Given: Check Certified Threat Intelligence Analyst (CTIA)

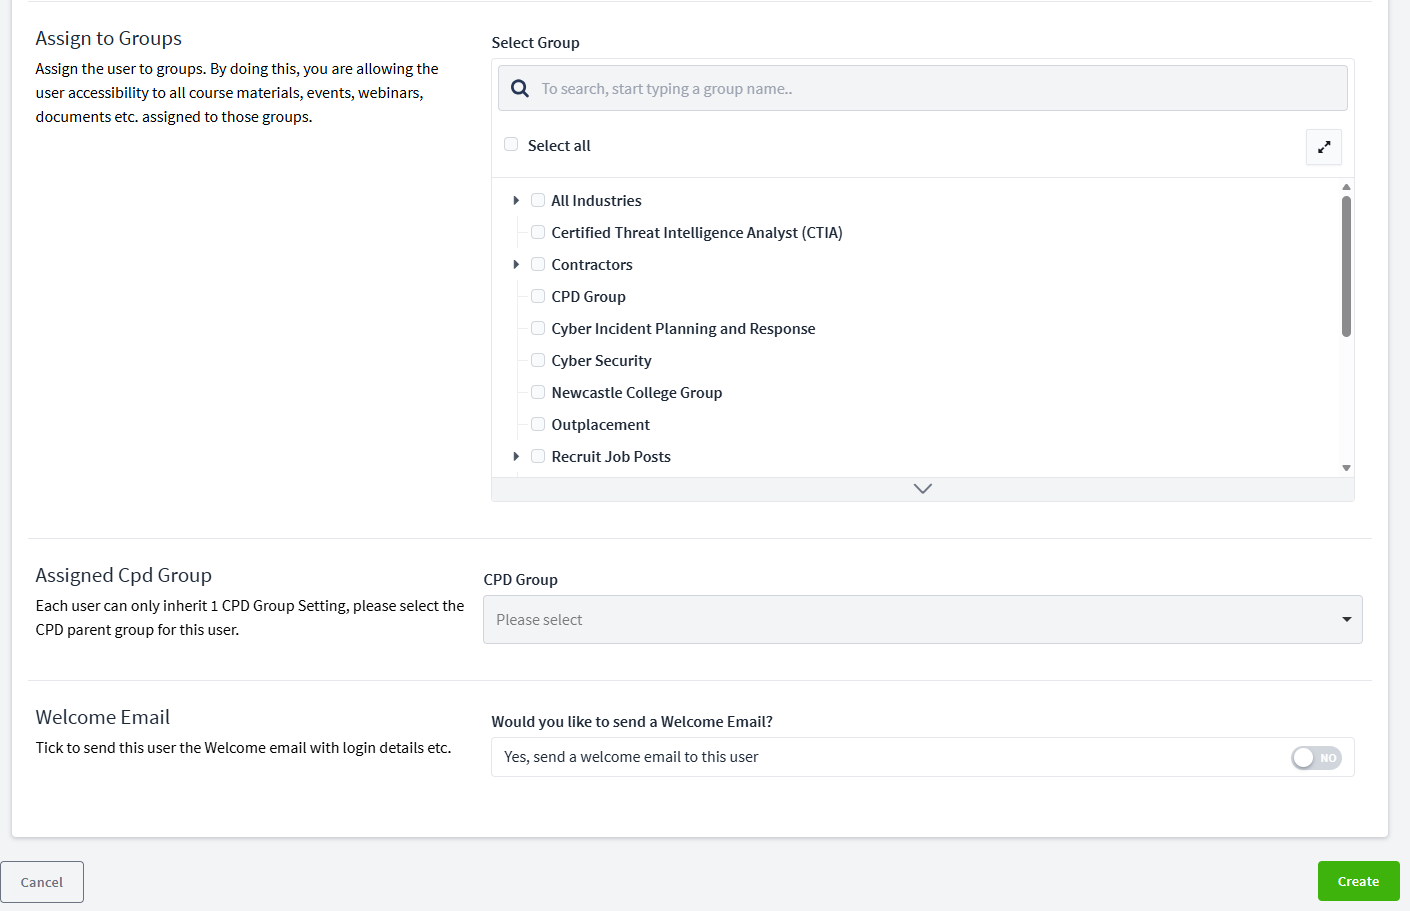Looking at the screenshot, I should [538, 232].
